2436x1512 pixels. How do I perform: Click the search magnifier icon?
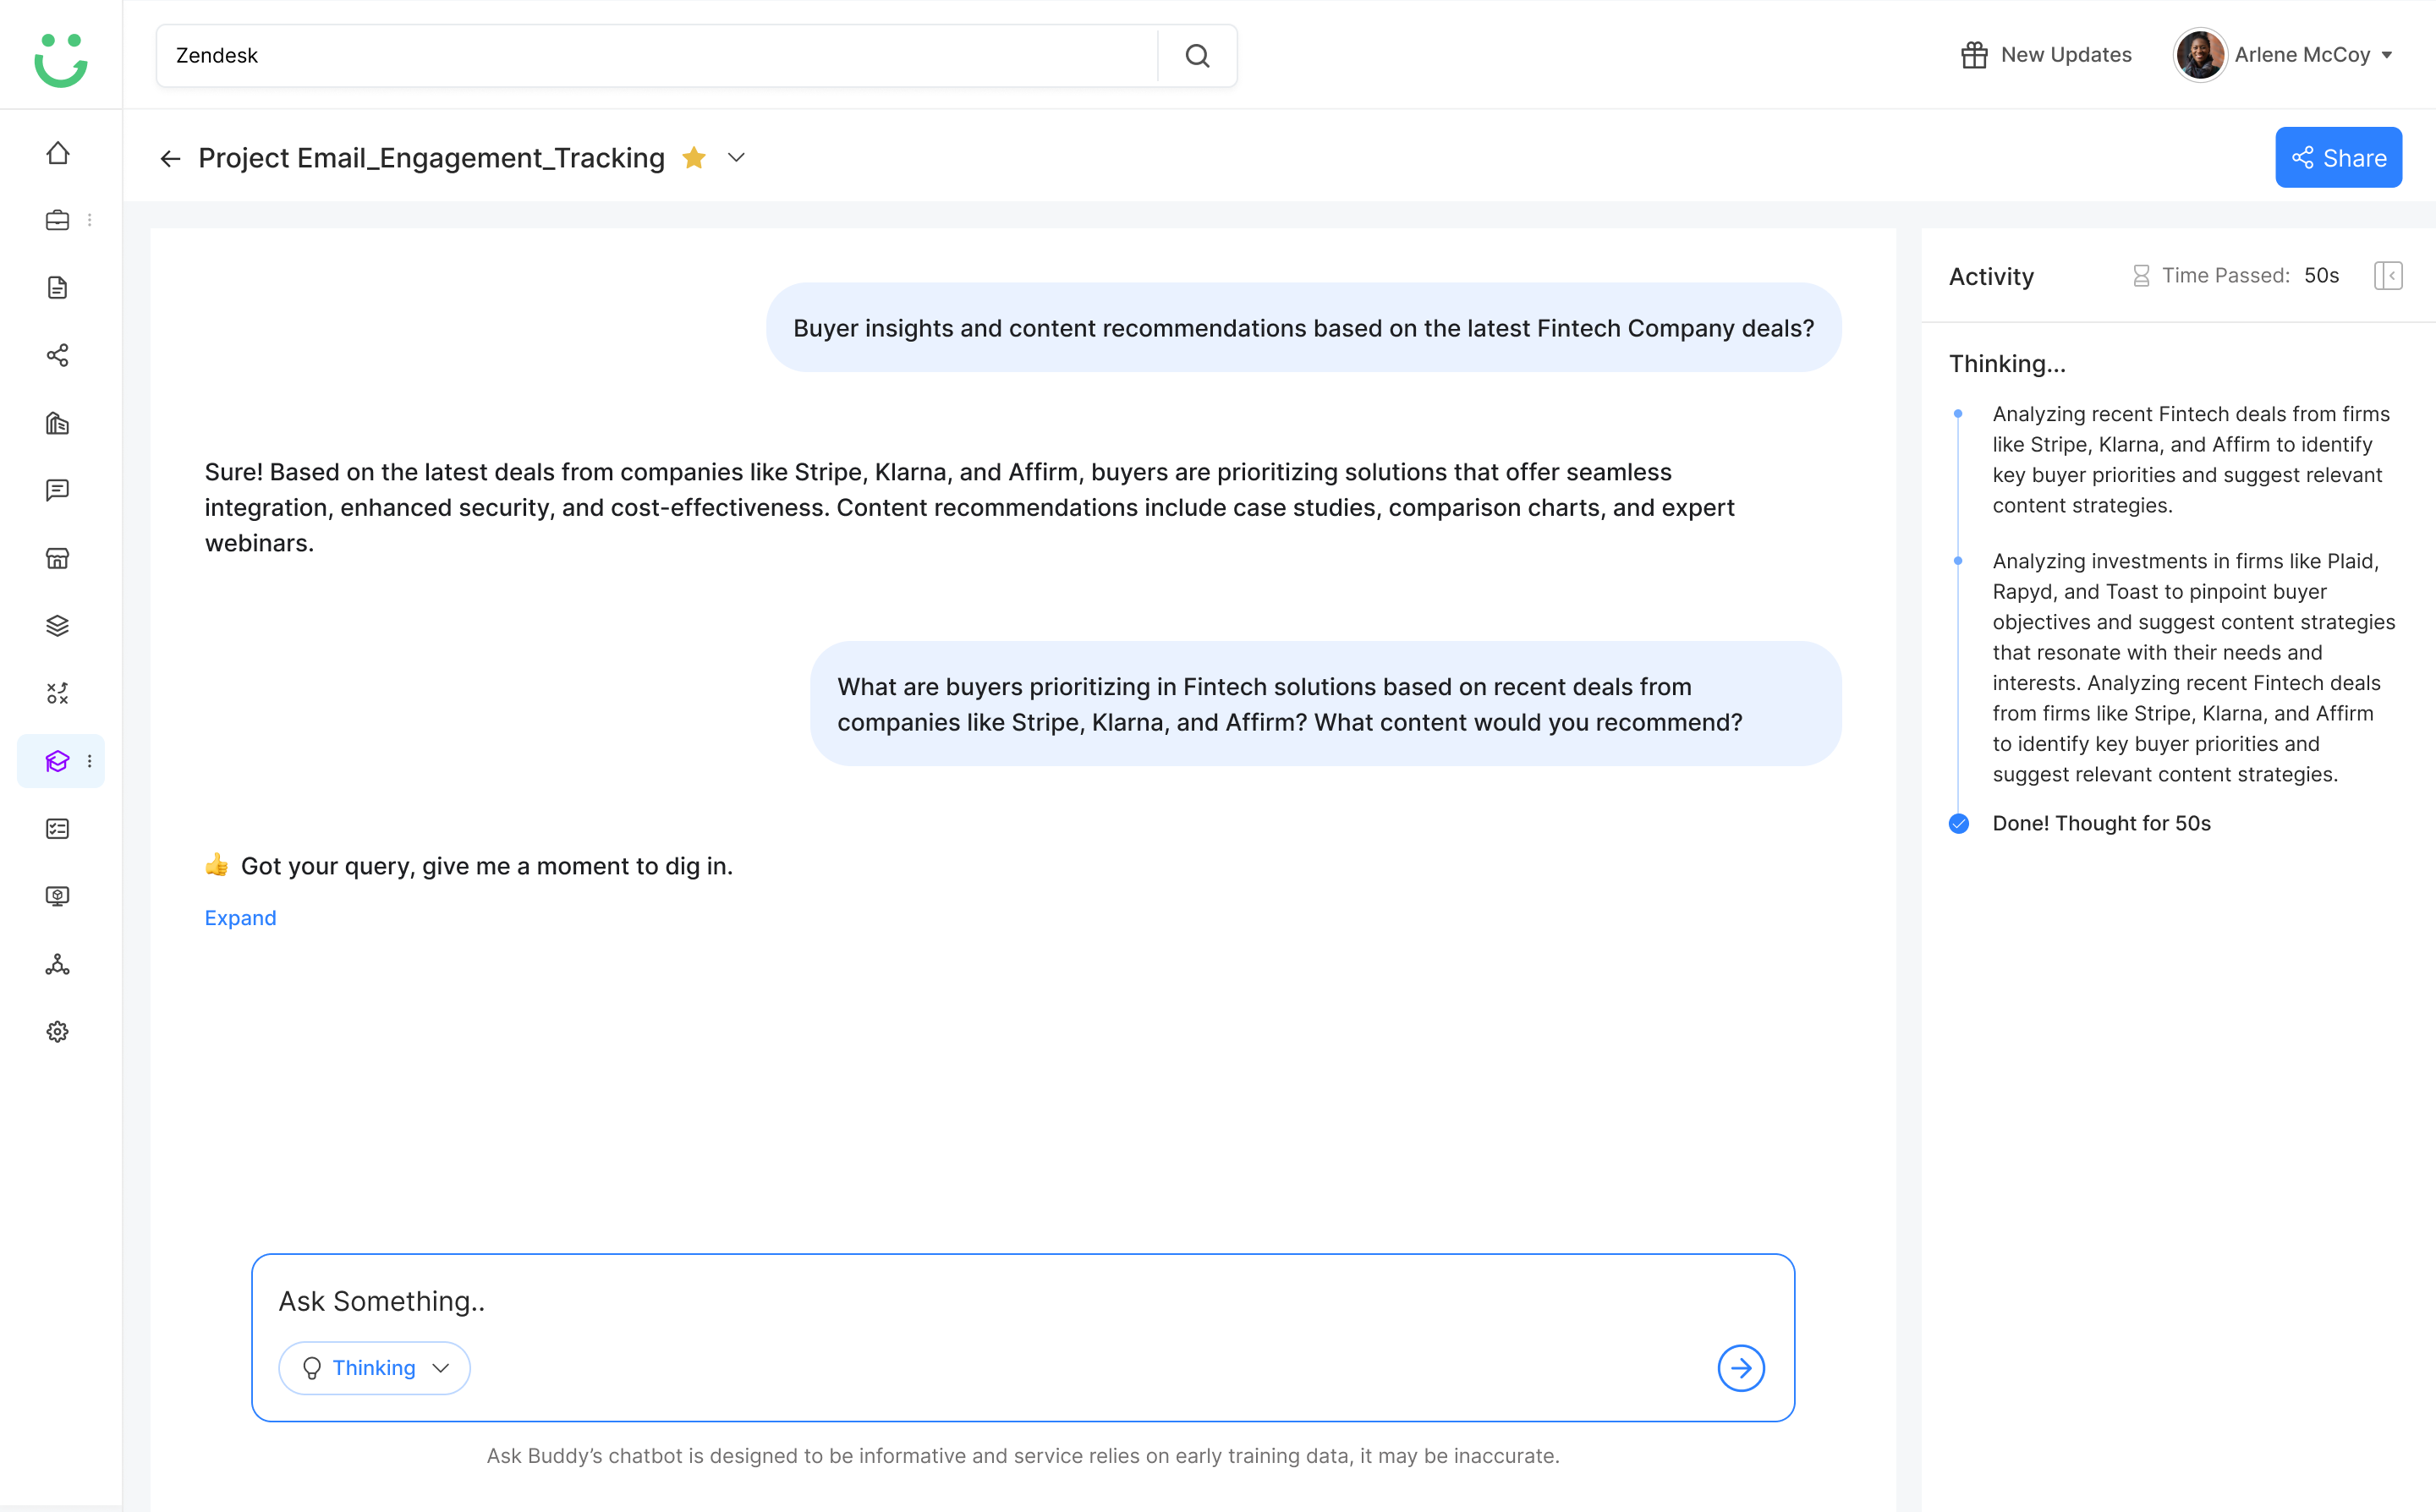click(1198, 56)
